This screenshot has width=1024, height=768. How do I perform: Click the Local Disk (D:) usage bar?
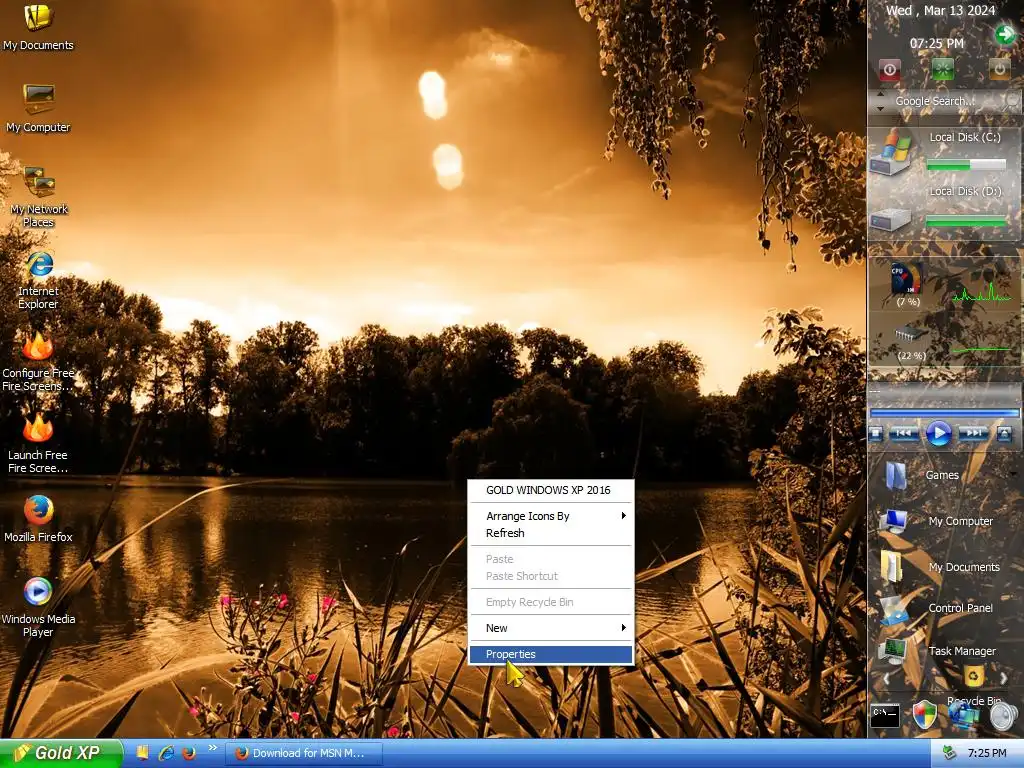pos(966,221)
